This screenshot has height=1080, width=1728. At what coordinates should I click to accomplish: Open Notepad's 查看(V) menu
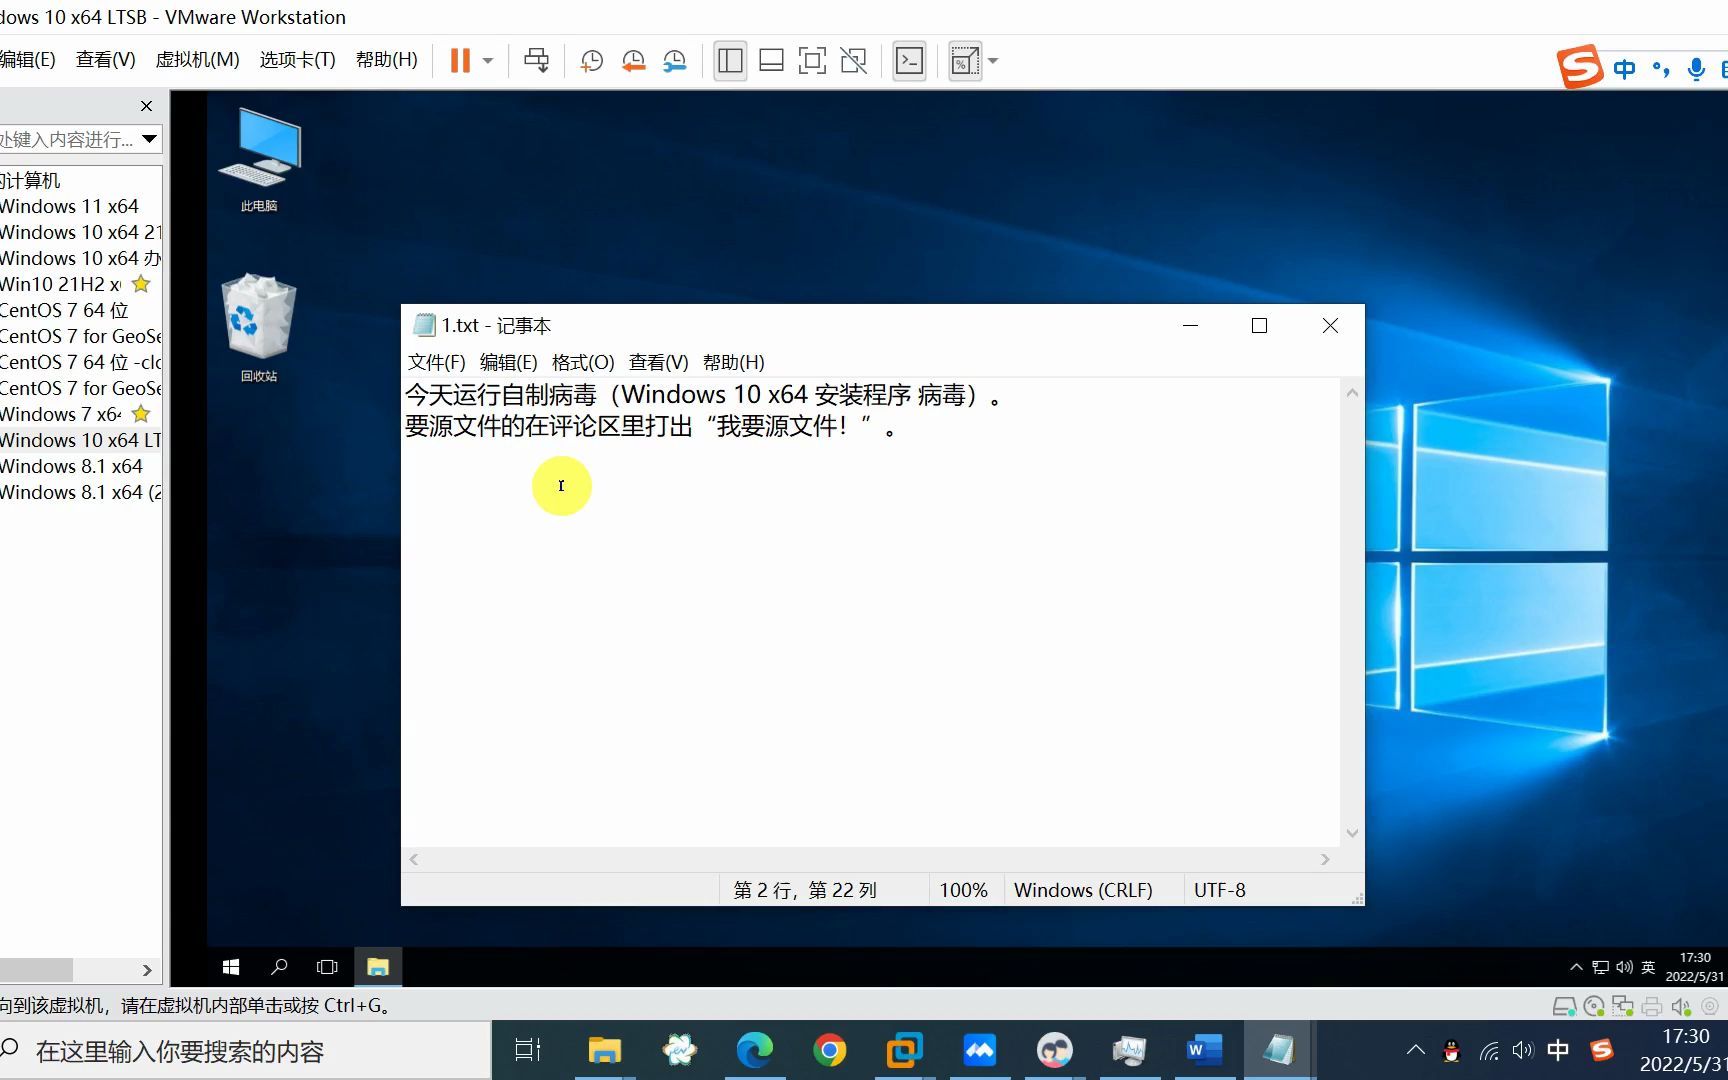[x=658, y=362]
